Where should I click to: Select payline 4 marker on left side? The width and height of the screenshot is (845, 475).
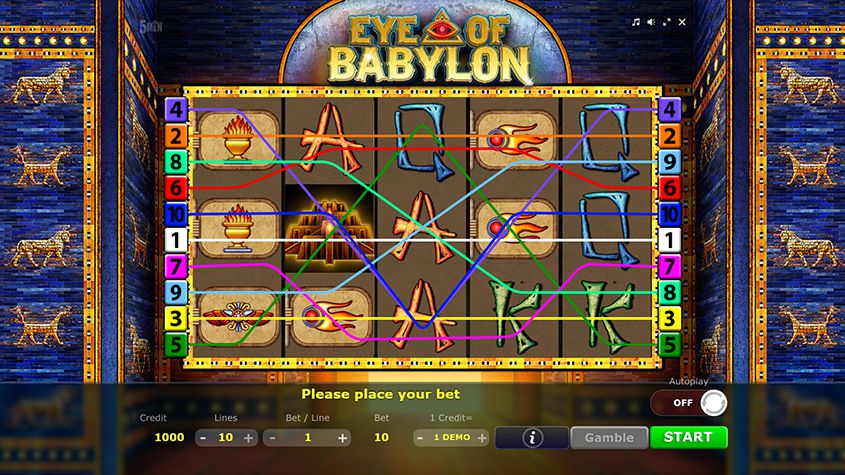(176, 109)
